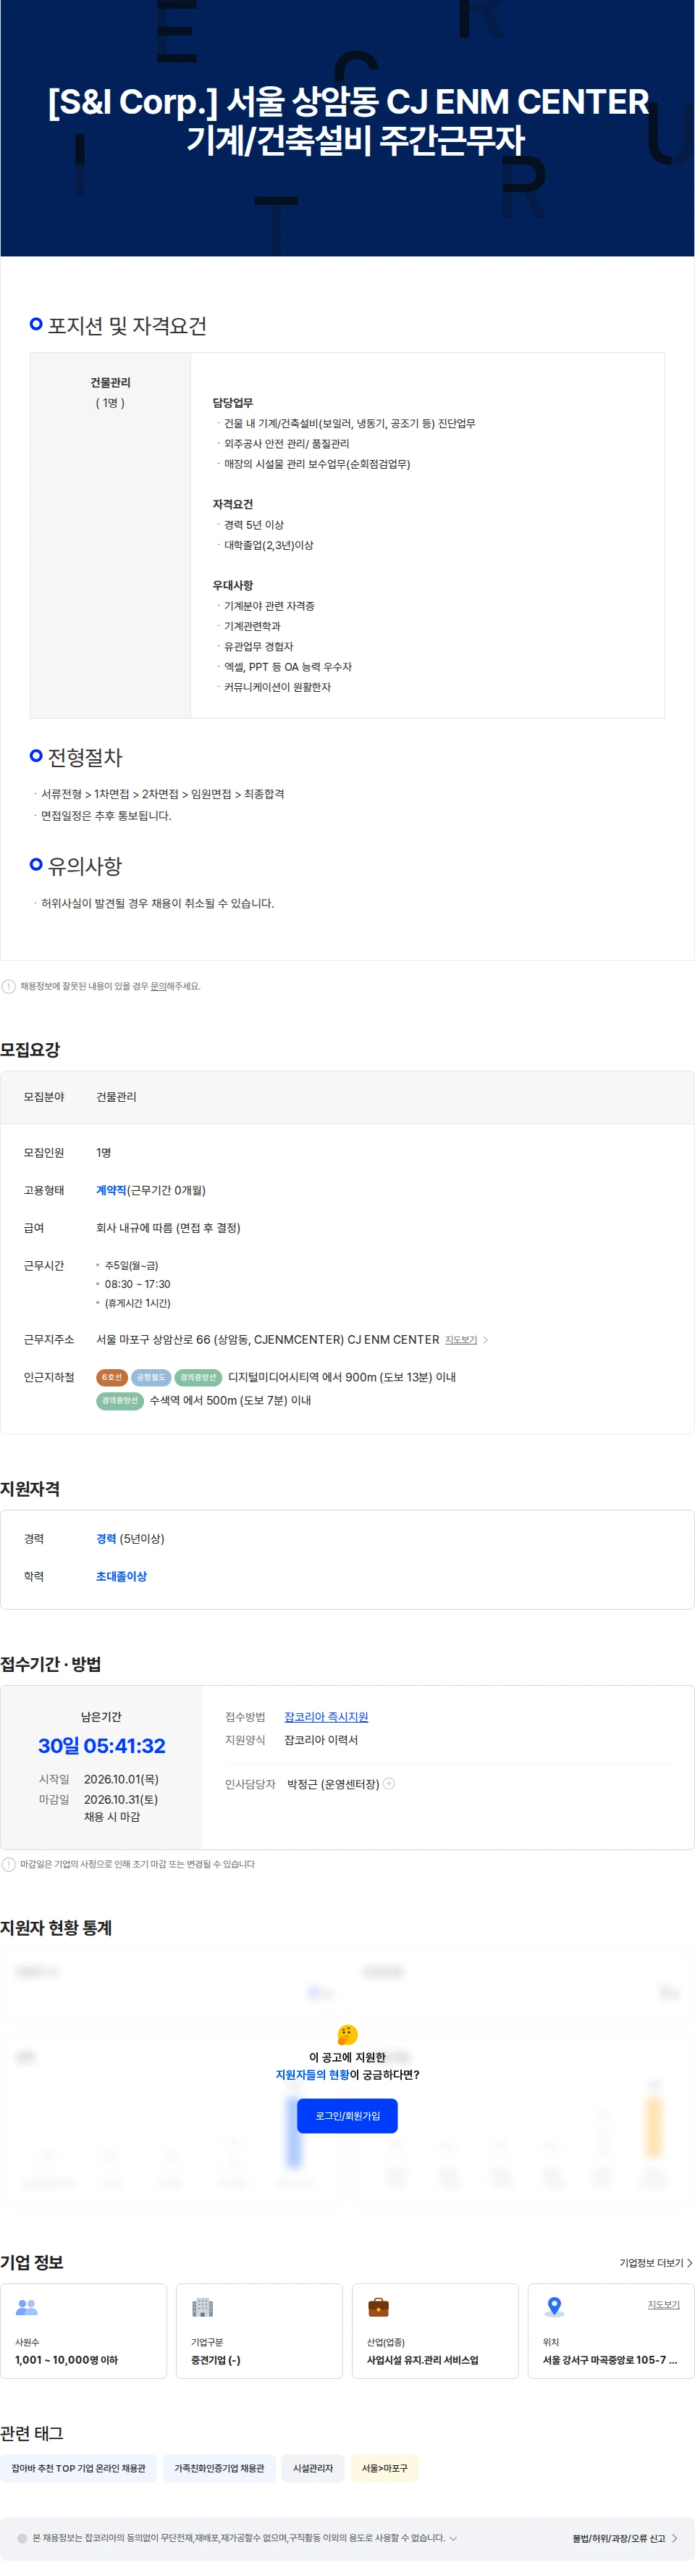
Task: Select the 서울>마포구 tag
Action: (385, 2468)
